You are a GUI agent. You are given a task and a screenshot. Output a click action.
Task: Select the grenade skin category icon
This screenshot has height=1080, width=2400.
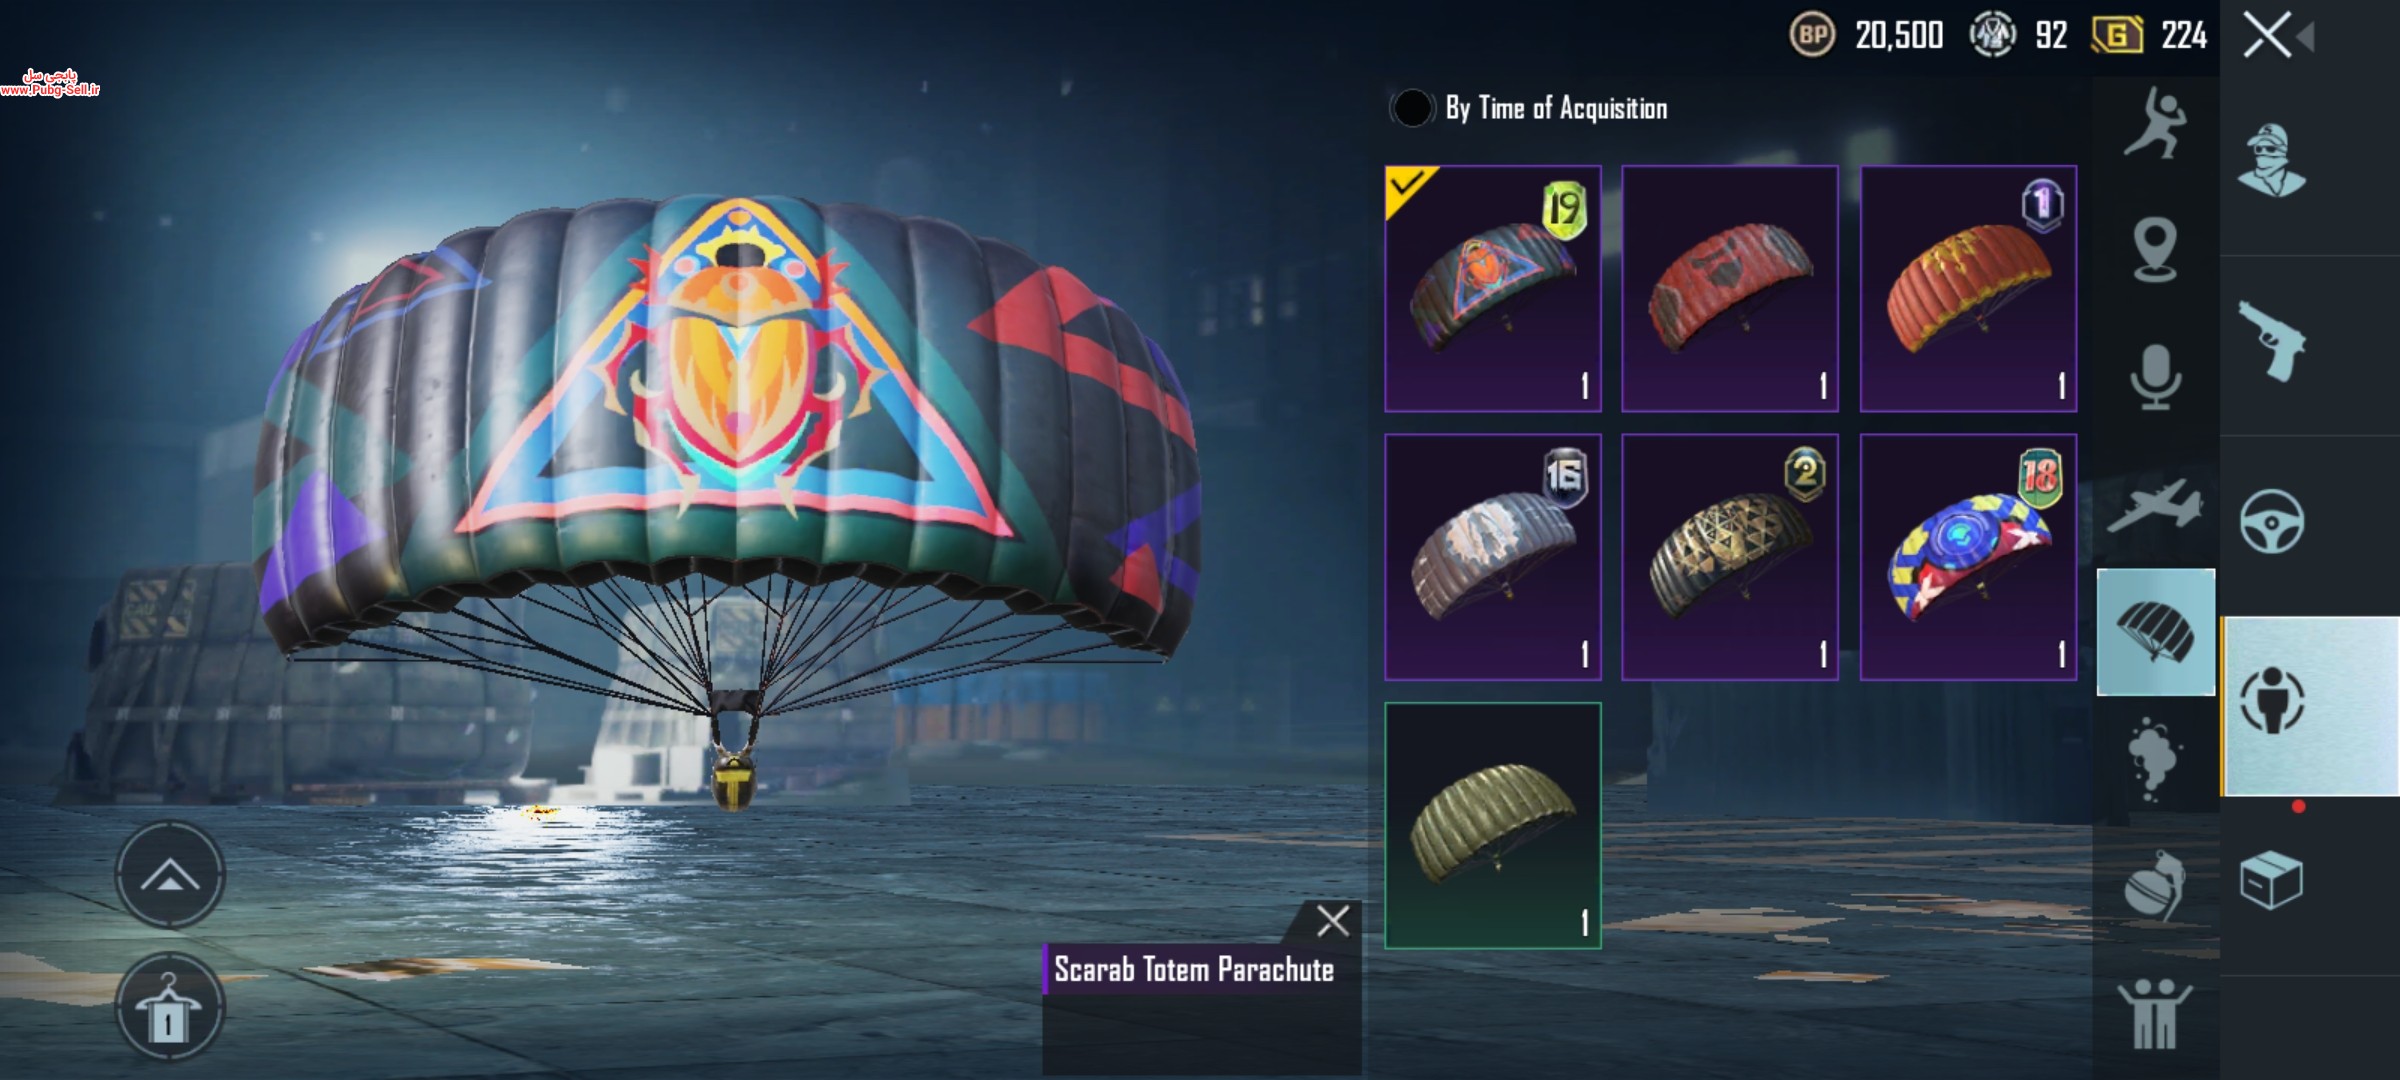click(2154, 885)
